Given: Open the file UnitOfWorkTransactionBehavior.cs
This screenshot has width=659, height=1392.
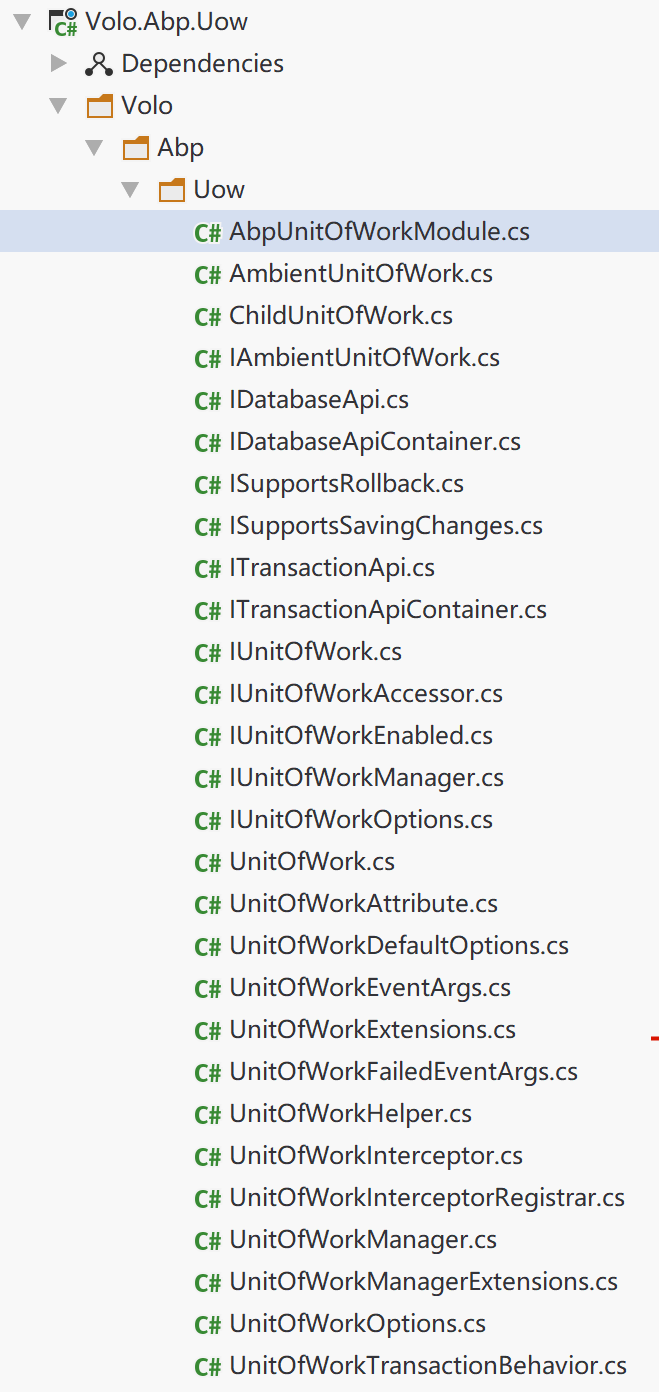Looking at the screenshot, I should tap(428, 1366).
